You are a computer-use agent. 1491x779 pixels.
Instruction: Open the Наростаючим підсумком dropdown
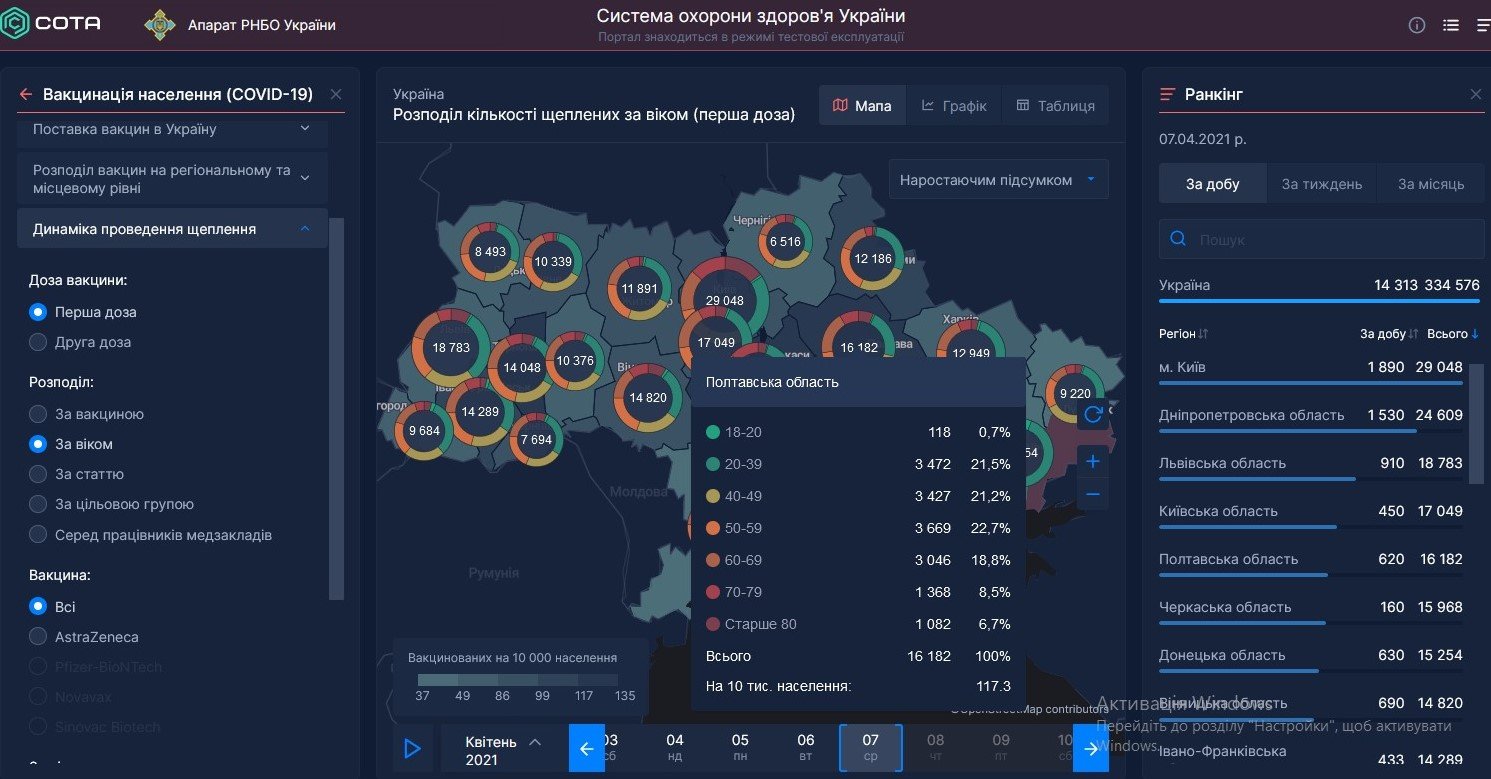pos(998,180)
